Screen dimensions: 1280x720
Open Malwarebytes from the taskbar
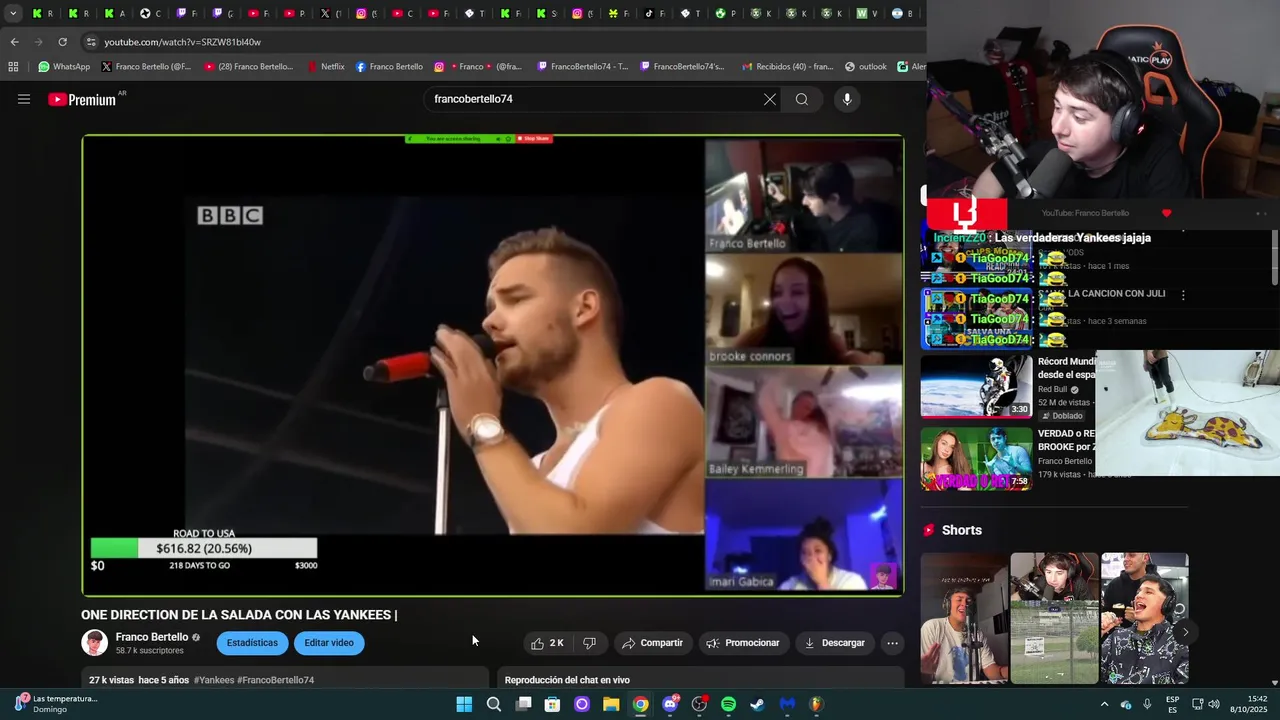coord(787,704)
